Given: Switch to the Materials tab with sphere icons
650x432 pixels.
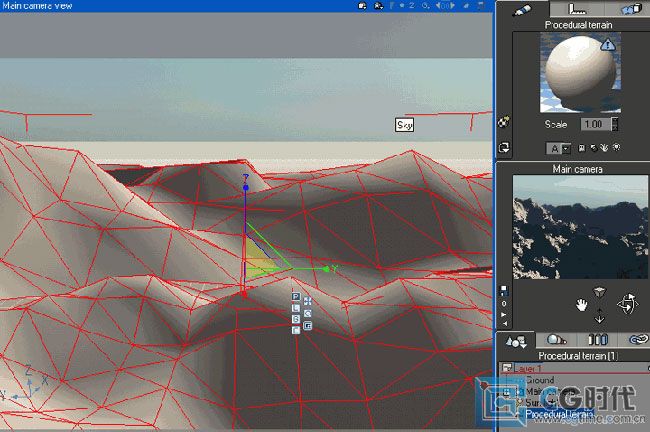Looking at the screenshot, I should click(556, 340).
